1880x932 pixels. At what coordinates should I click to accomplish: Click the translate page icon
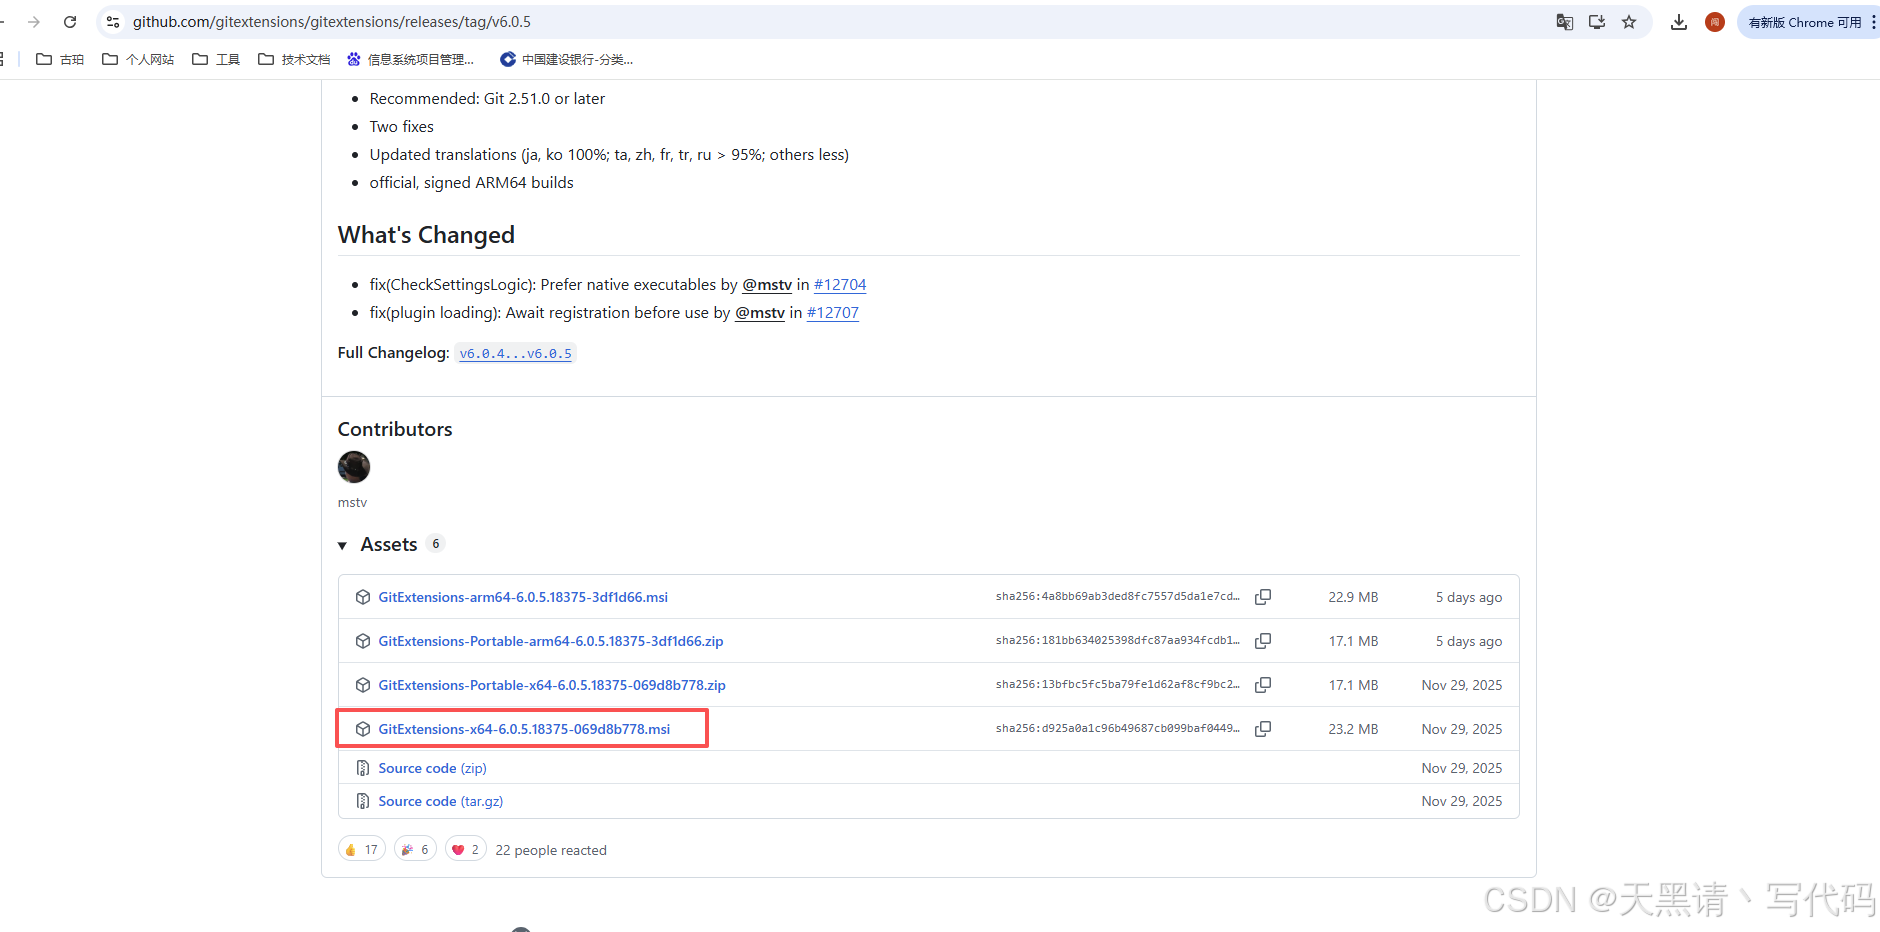tap(1565, 22)
